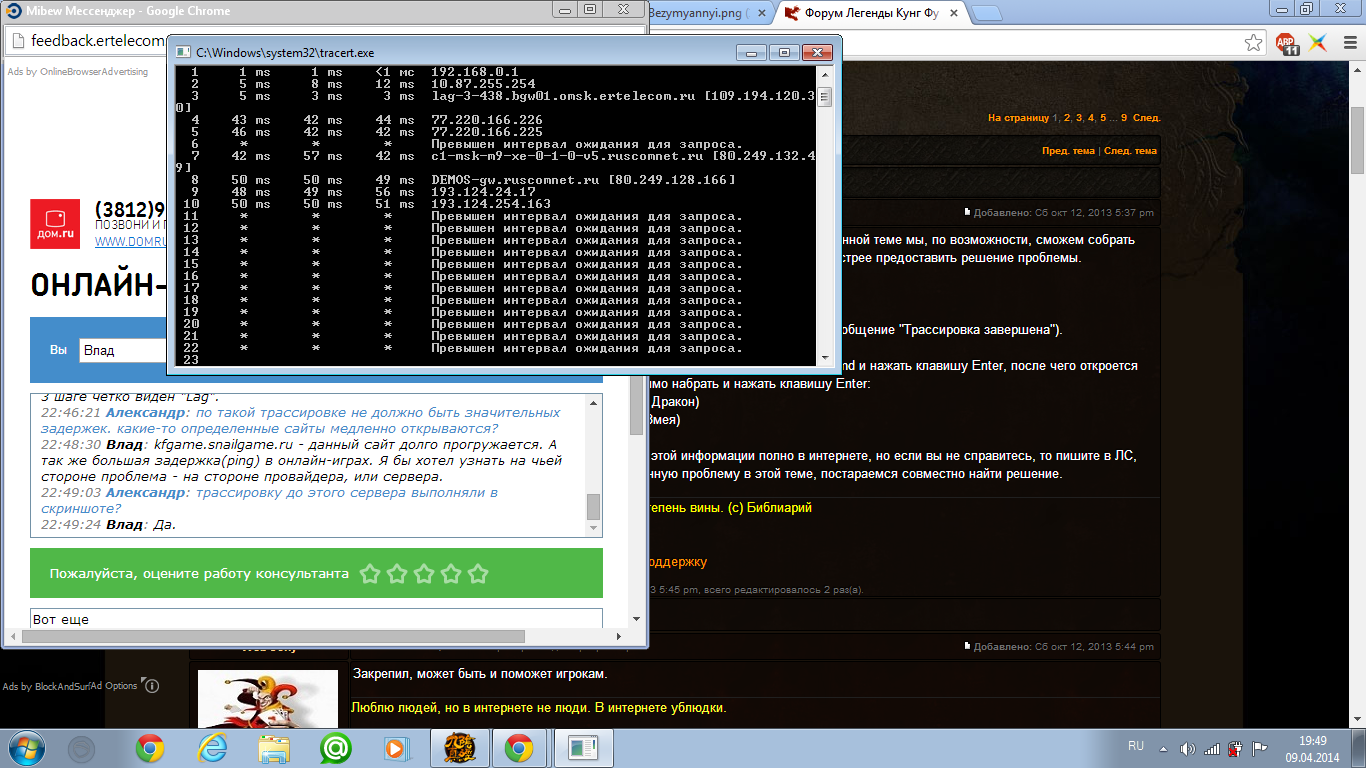Go to forum page 9
The image size is (1366, 768).
tap(1124, 118)
